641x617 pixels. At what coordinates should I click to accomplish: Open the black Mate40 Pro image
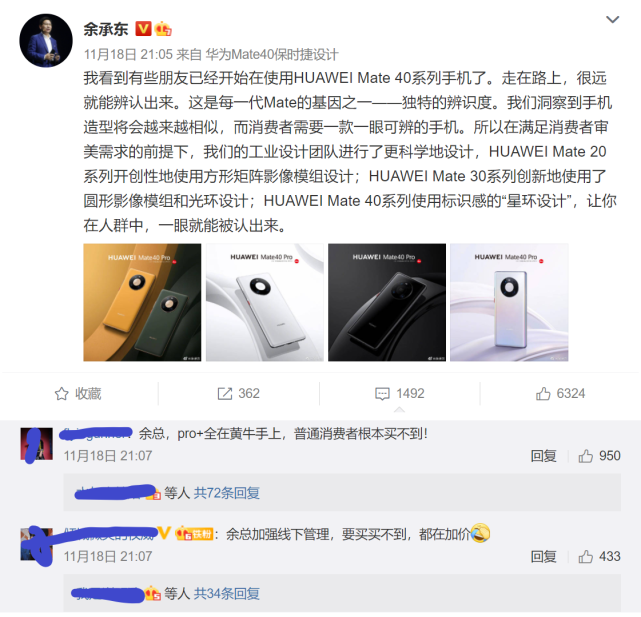pos(387,302)
